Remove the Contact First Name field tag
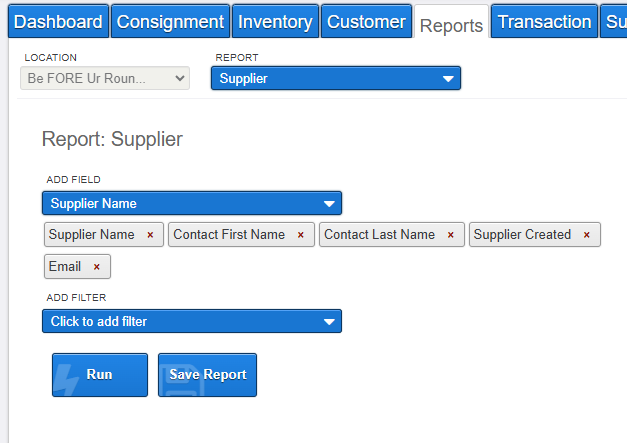 pyautogui.click(x=301, y=235)
